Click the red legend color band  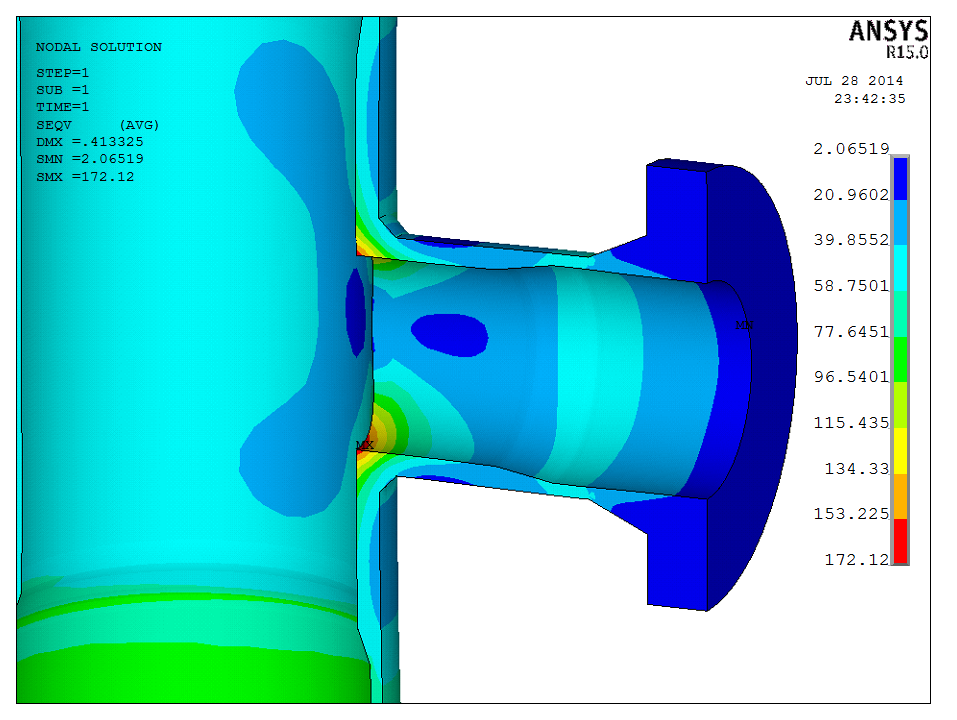(x=900, y=541)
